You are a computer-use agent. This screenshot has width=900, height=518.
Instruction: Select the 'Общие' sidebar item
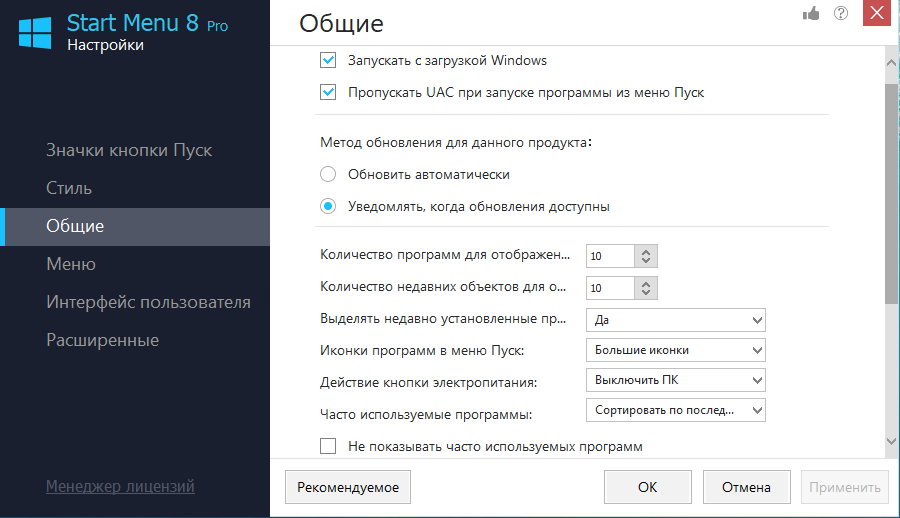coord(135,226)
